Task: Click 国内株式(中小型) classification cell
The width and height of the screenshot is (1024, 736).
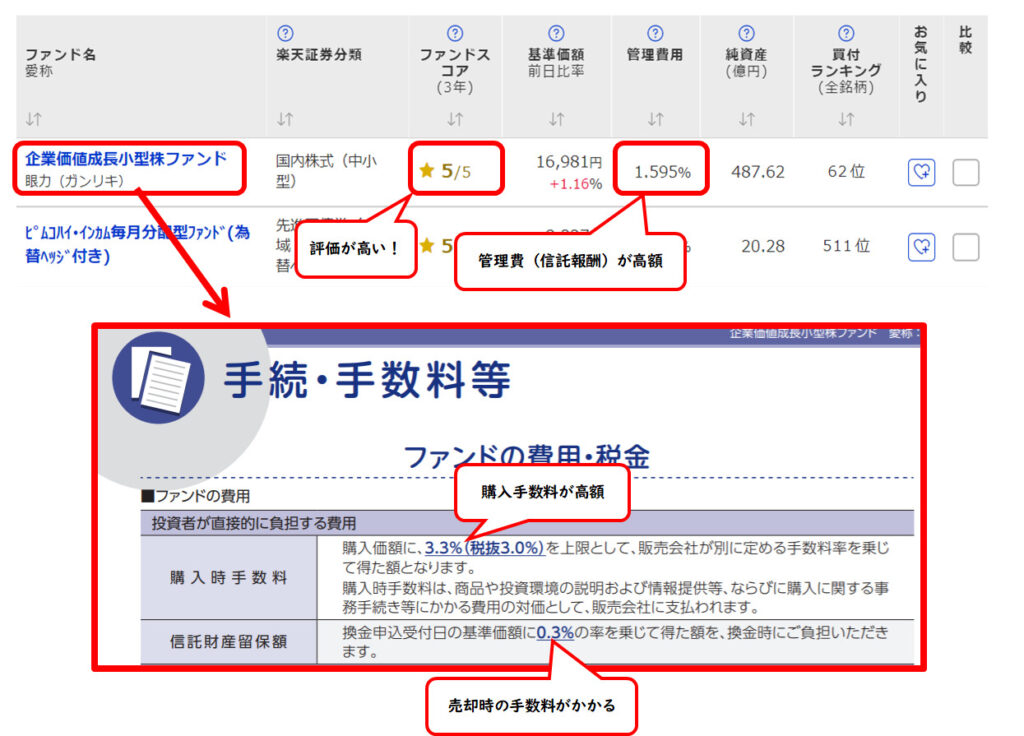Action: (326, 170)
